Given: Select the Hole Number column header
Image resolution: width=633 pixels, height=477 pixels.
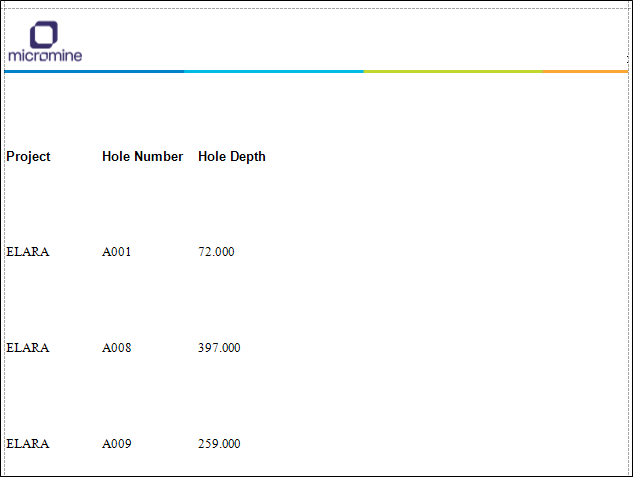Looking at the screenshot, I should [143, 156].
